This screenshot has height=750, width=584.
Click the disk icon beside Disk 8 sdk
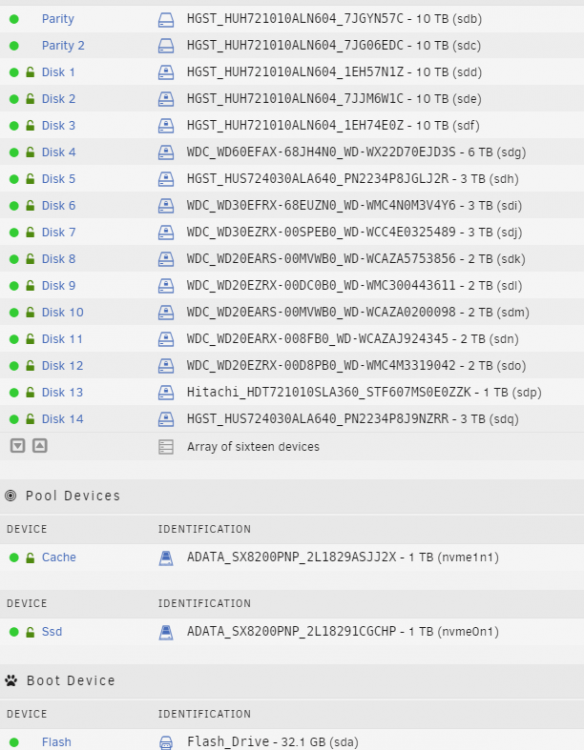click(166, 260)
